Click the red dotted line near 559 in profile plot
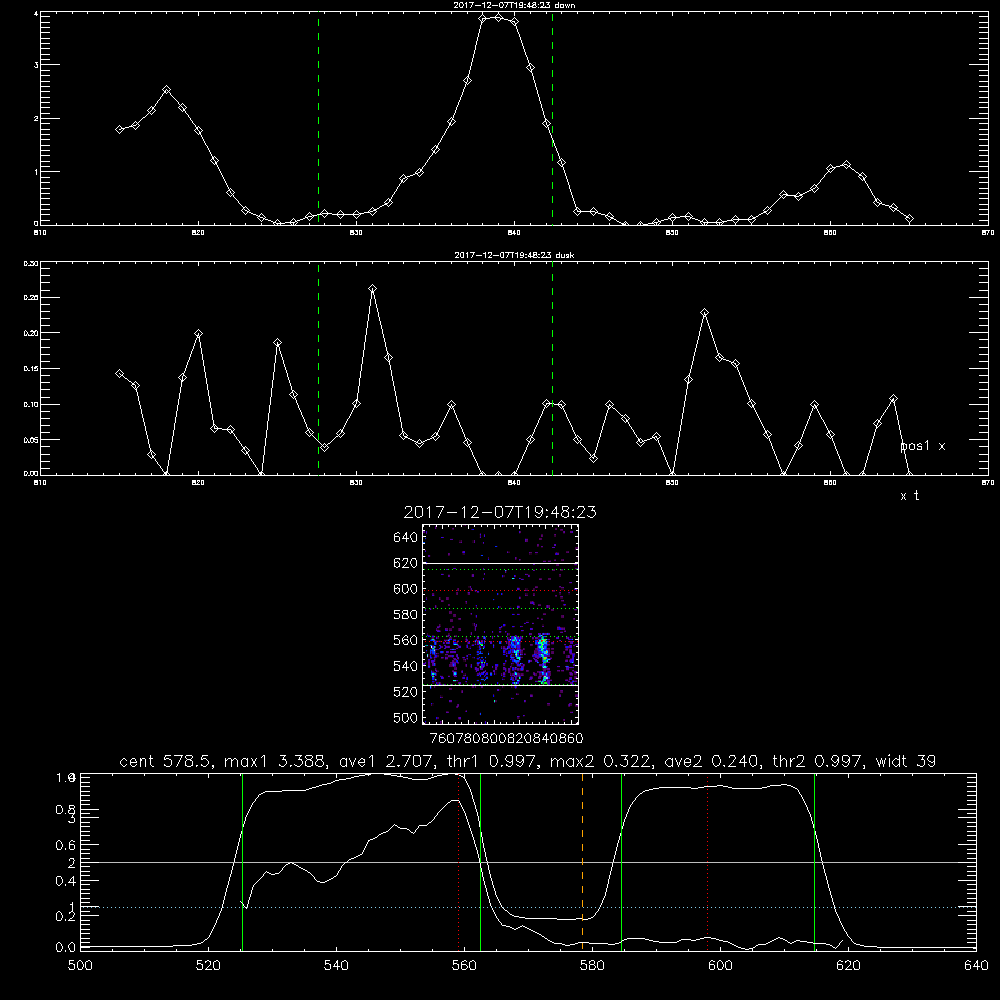1000x1000 pixels. pyautogui.click(x=459, y=861)
